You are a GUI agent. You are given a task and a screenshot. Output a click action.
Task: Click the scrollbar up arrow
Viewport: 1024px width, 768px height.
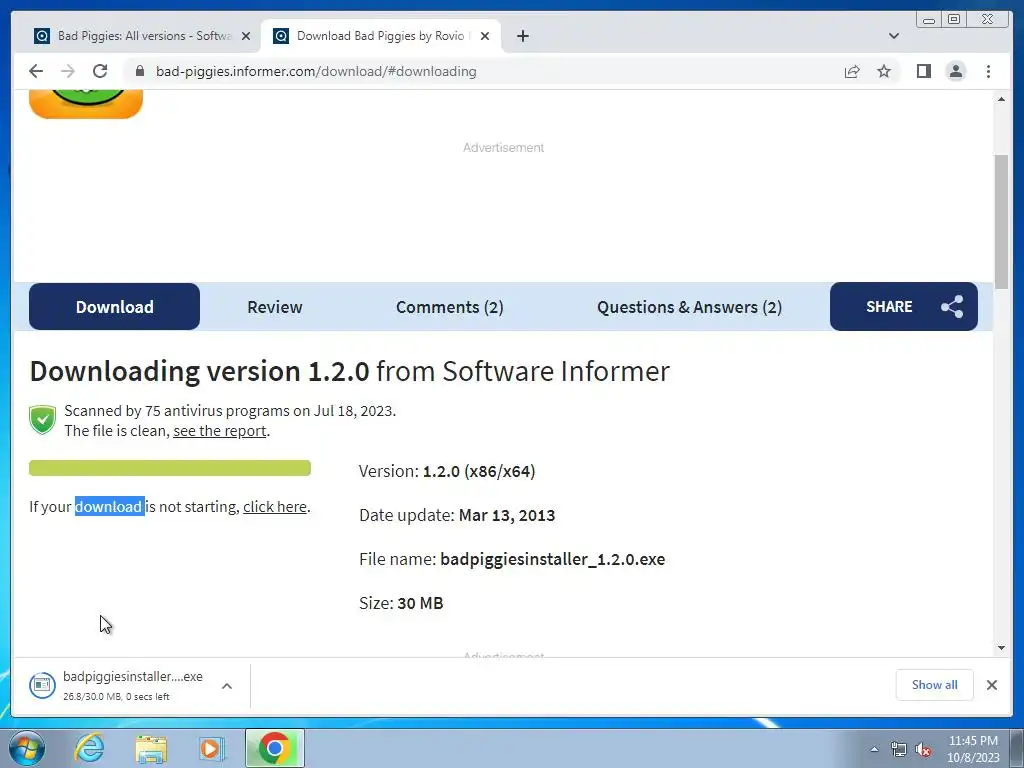click(x=1001, y=99)
